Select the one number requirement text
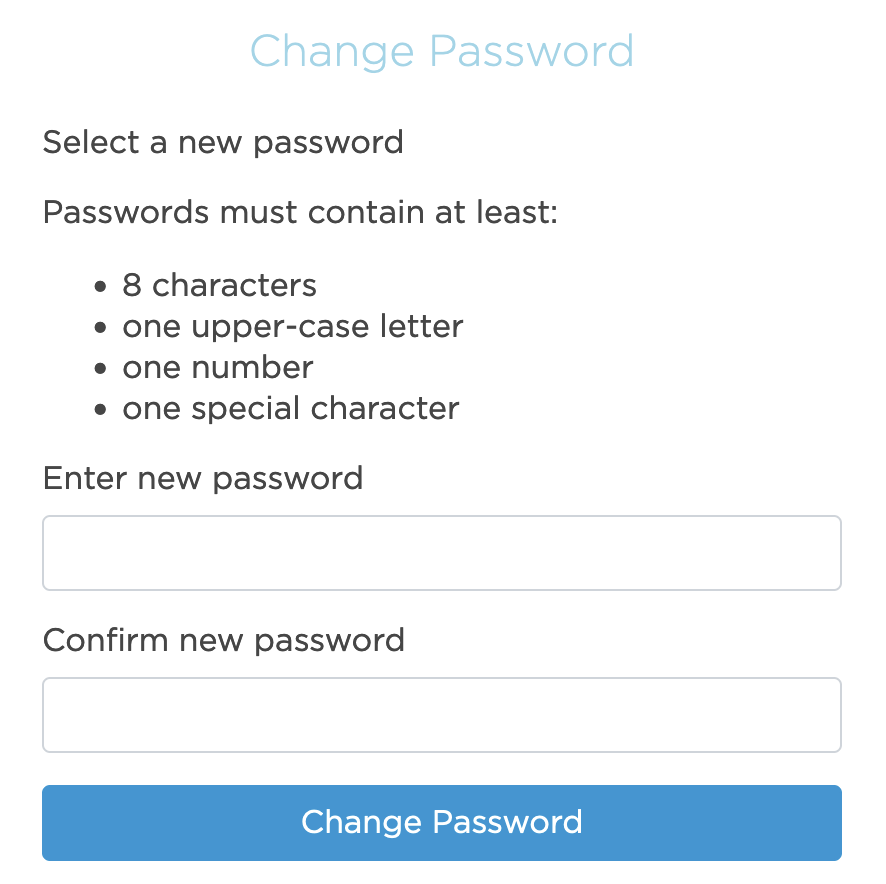 [x=218, y=367]
